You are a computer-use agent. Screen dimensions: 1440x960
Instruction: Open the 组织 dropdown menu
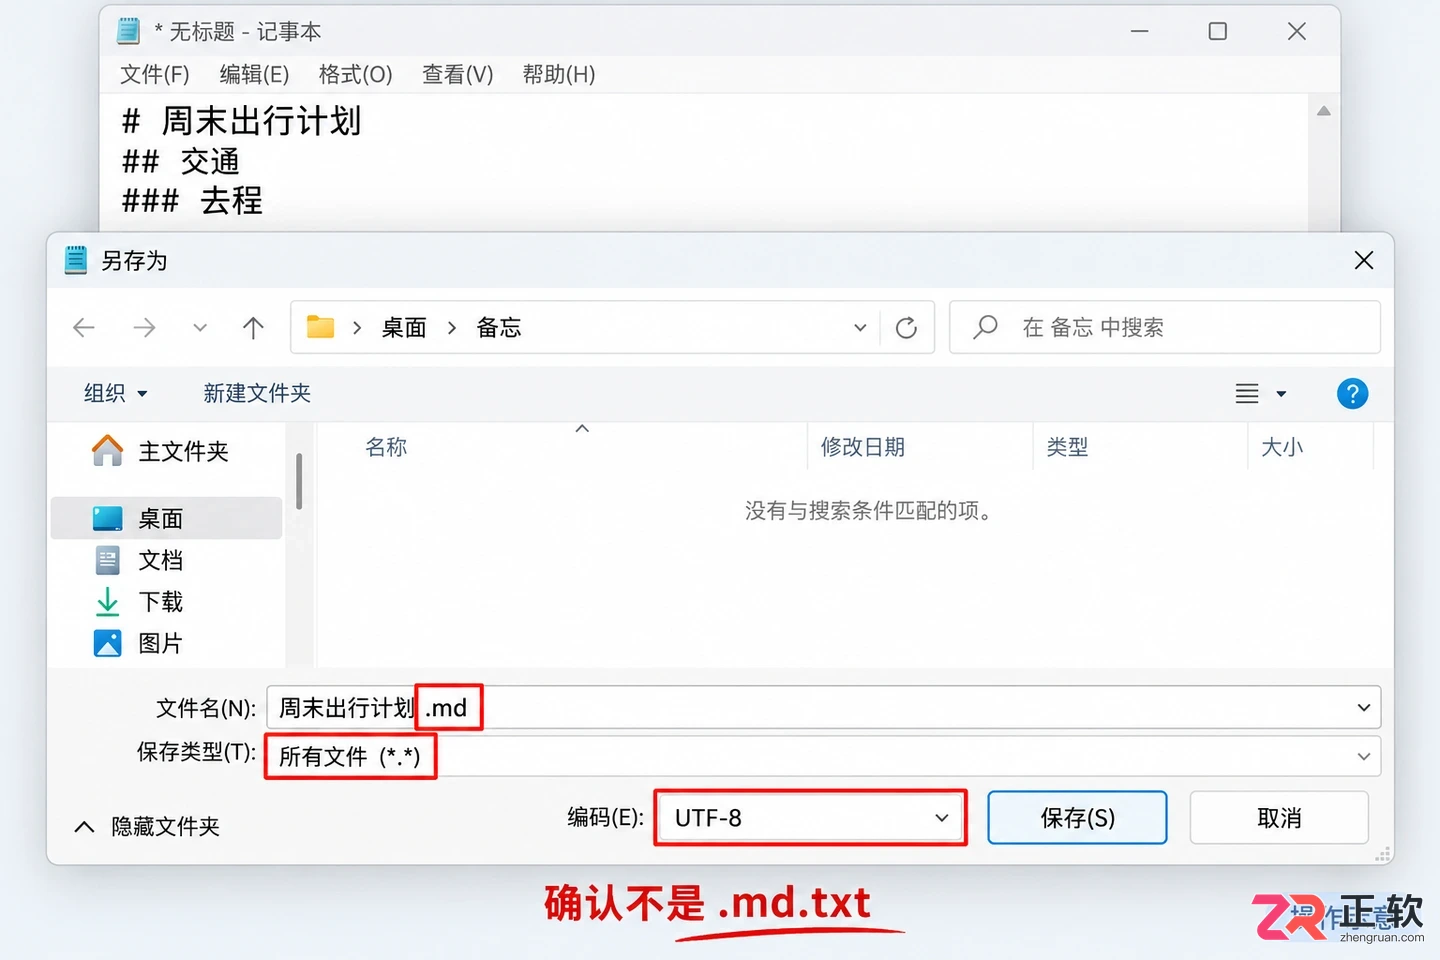115,394
